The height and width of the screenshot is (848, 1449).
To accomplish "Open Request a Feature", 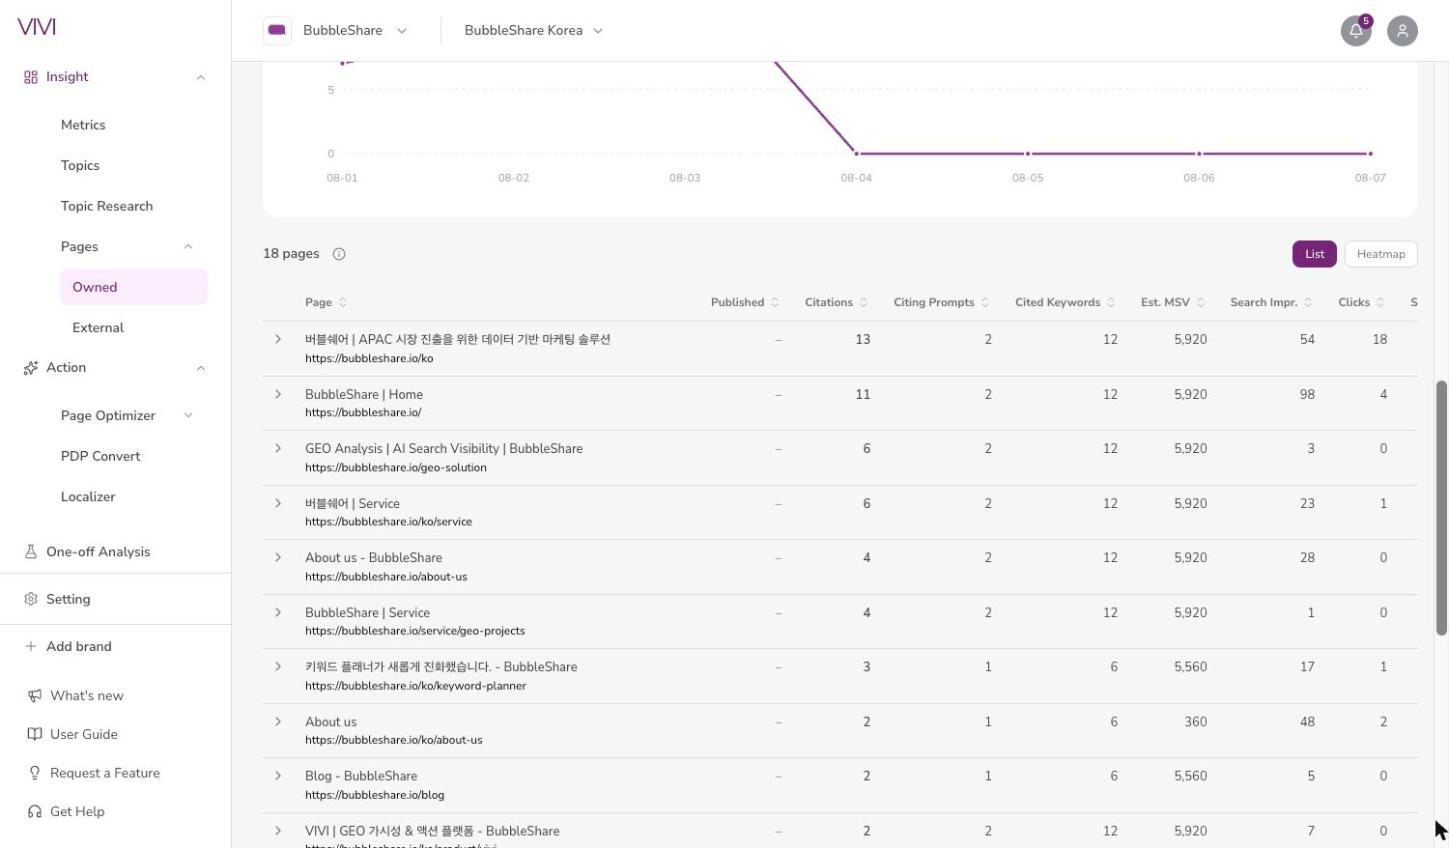I will click(x=105, y=773).
